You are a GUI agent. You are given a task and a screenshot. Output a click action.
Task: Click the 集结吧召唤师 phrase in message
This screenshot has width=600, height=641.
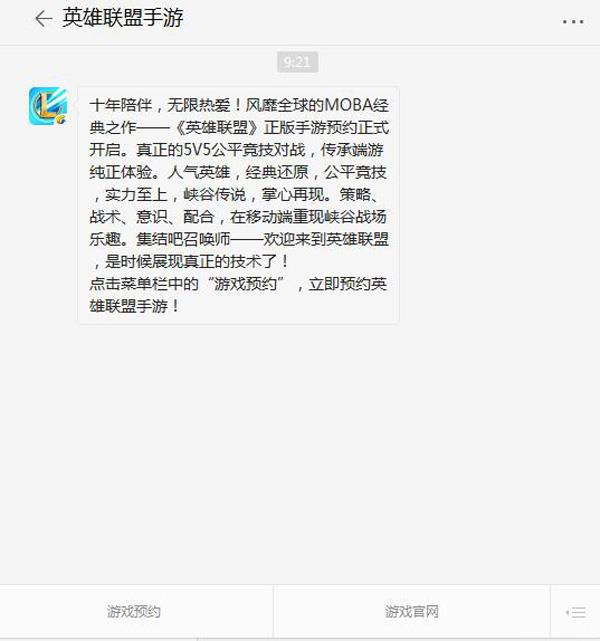coord(183,239)
